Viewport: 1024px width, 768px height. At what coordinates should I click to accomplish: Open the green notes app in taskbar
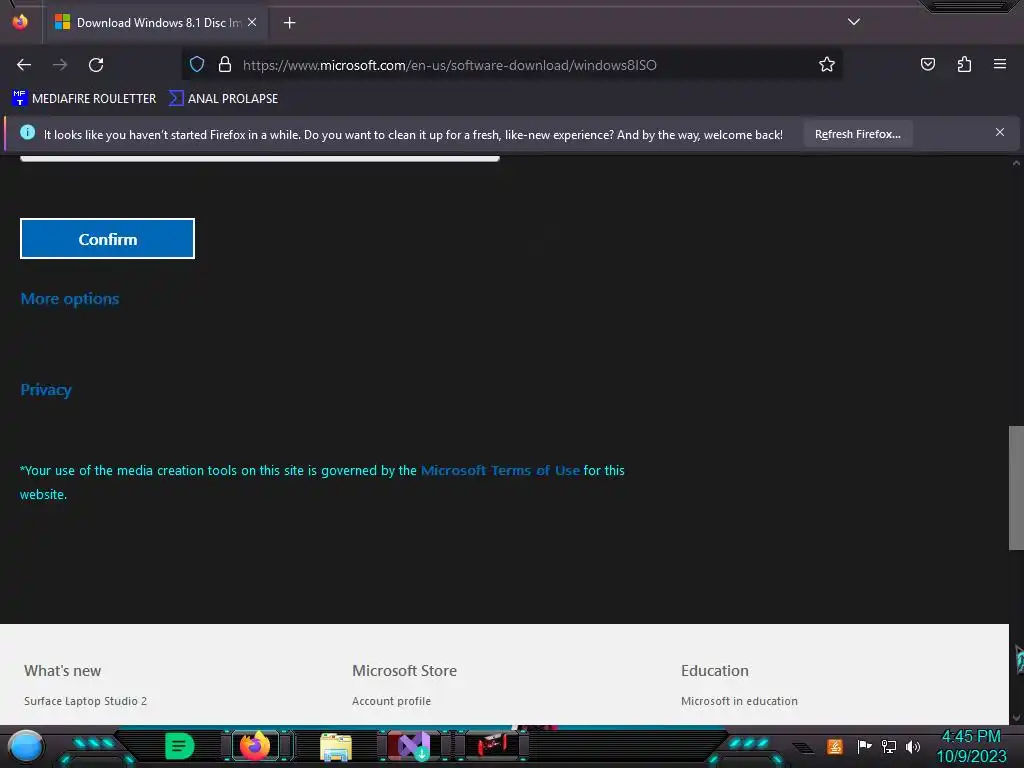[x=180, y=746]
